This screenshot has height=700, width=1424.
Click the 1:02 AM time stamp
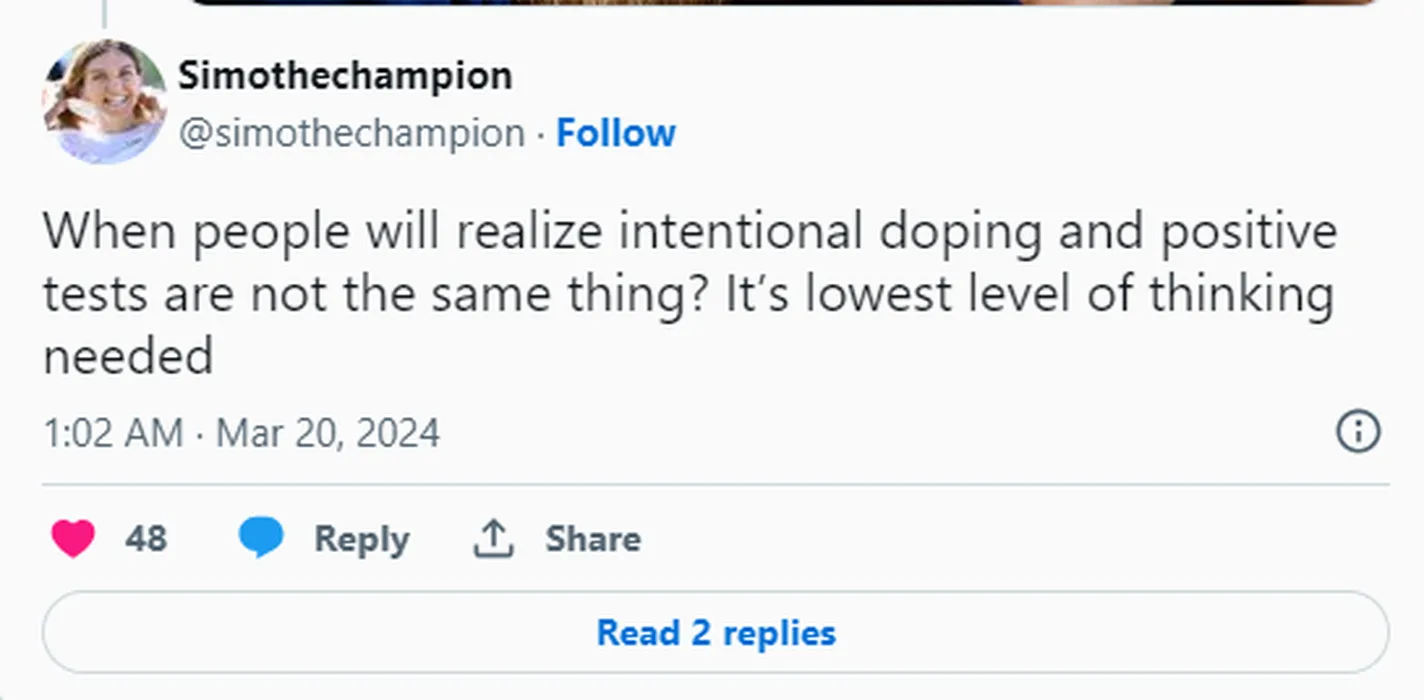[113, 434]
